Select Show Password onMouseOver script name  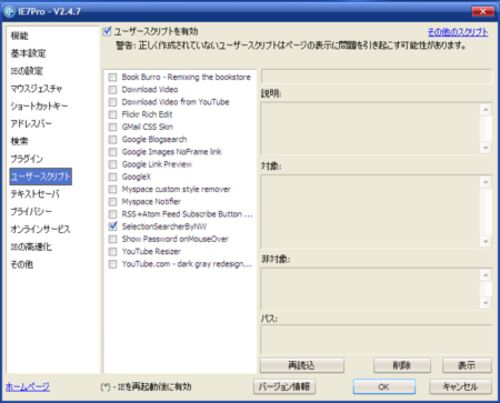175,239
